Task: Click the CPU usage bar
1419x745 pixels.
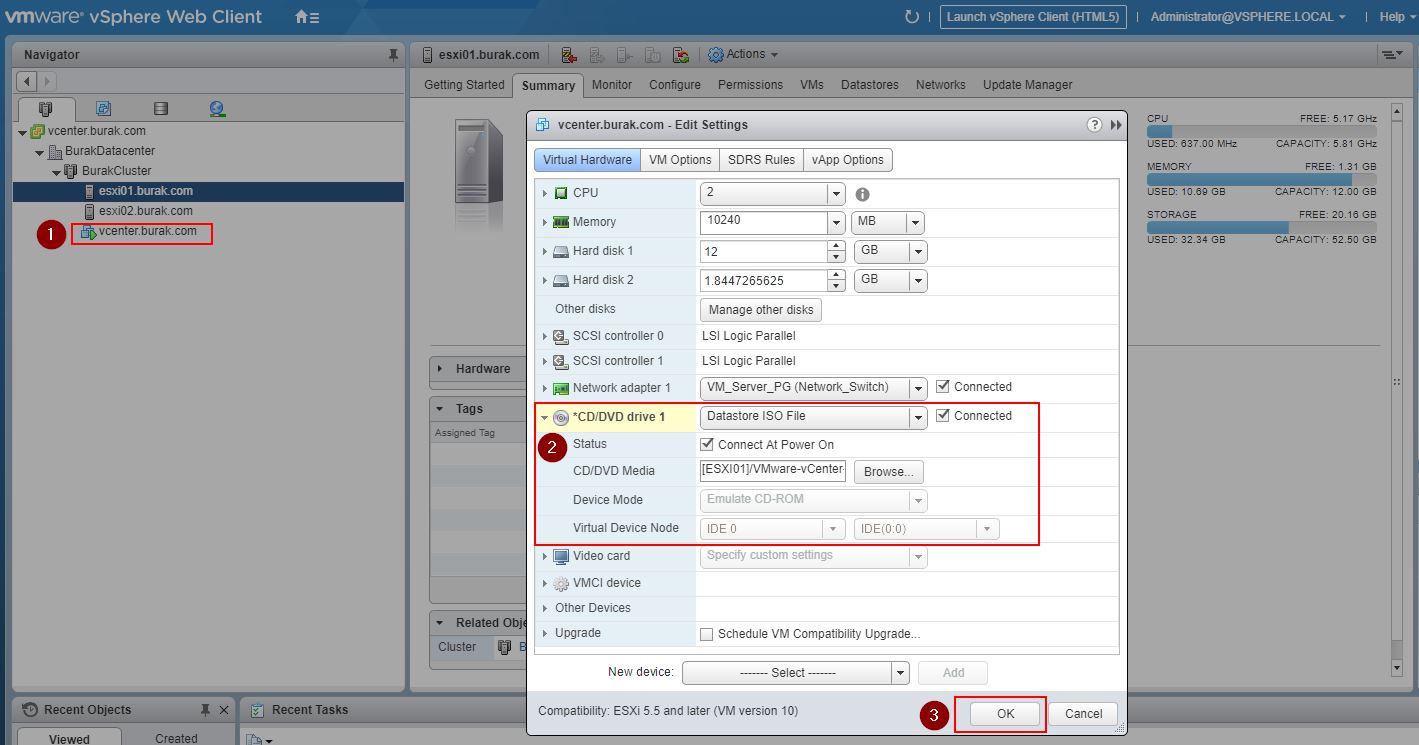Action: tap(1261, 132)
